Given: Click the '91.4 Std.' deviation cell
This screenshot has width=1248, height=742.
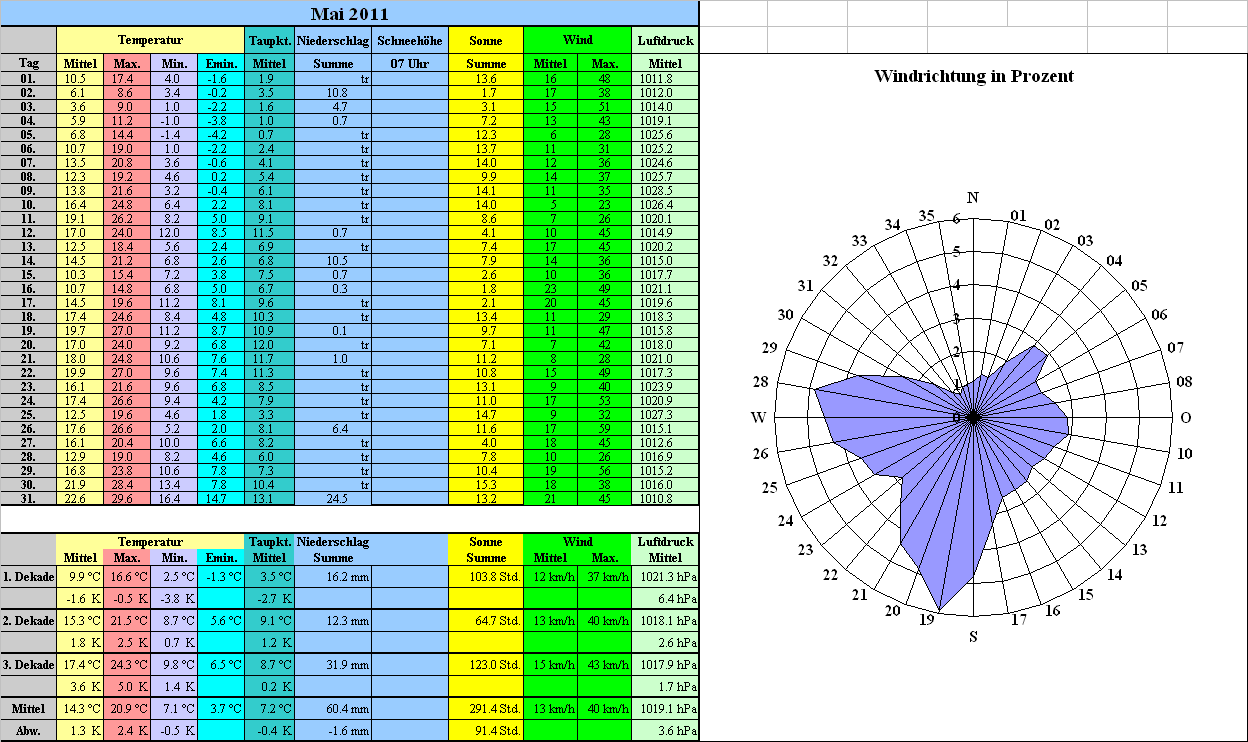Looking at the screenshot, I should point(486,730).
